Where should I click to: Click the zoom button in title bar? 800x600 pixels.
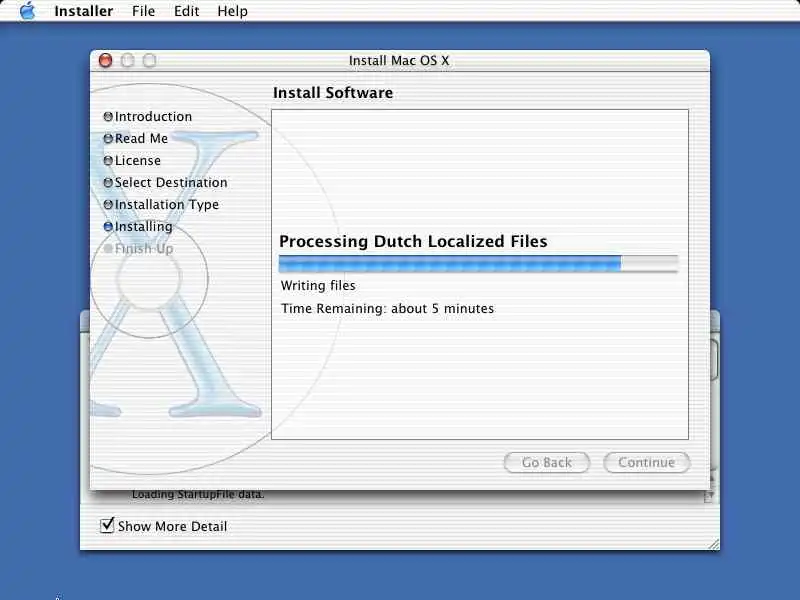click(149, 60)
